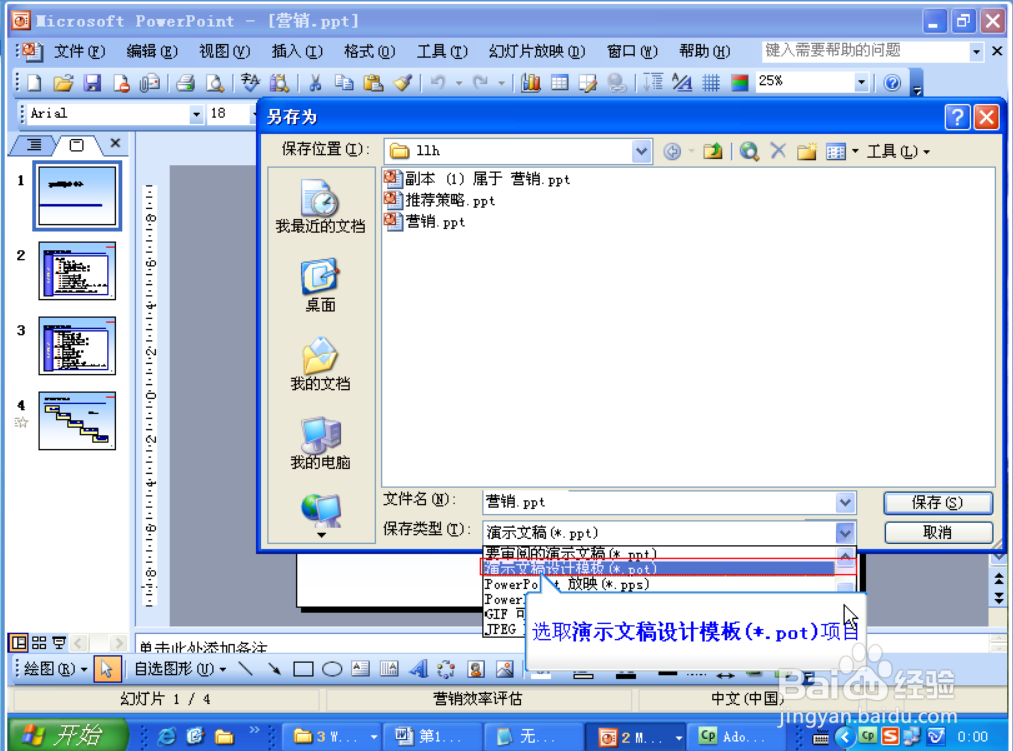Open the Edit menu
1013x751 pixels.
[152, 51]
